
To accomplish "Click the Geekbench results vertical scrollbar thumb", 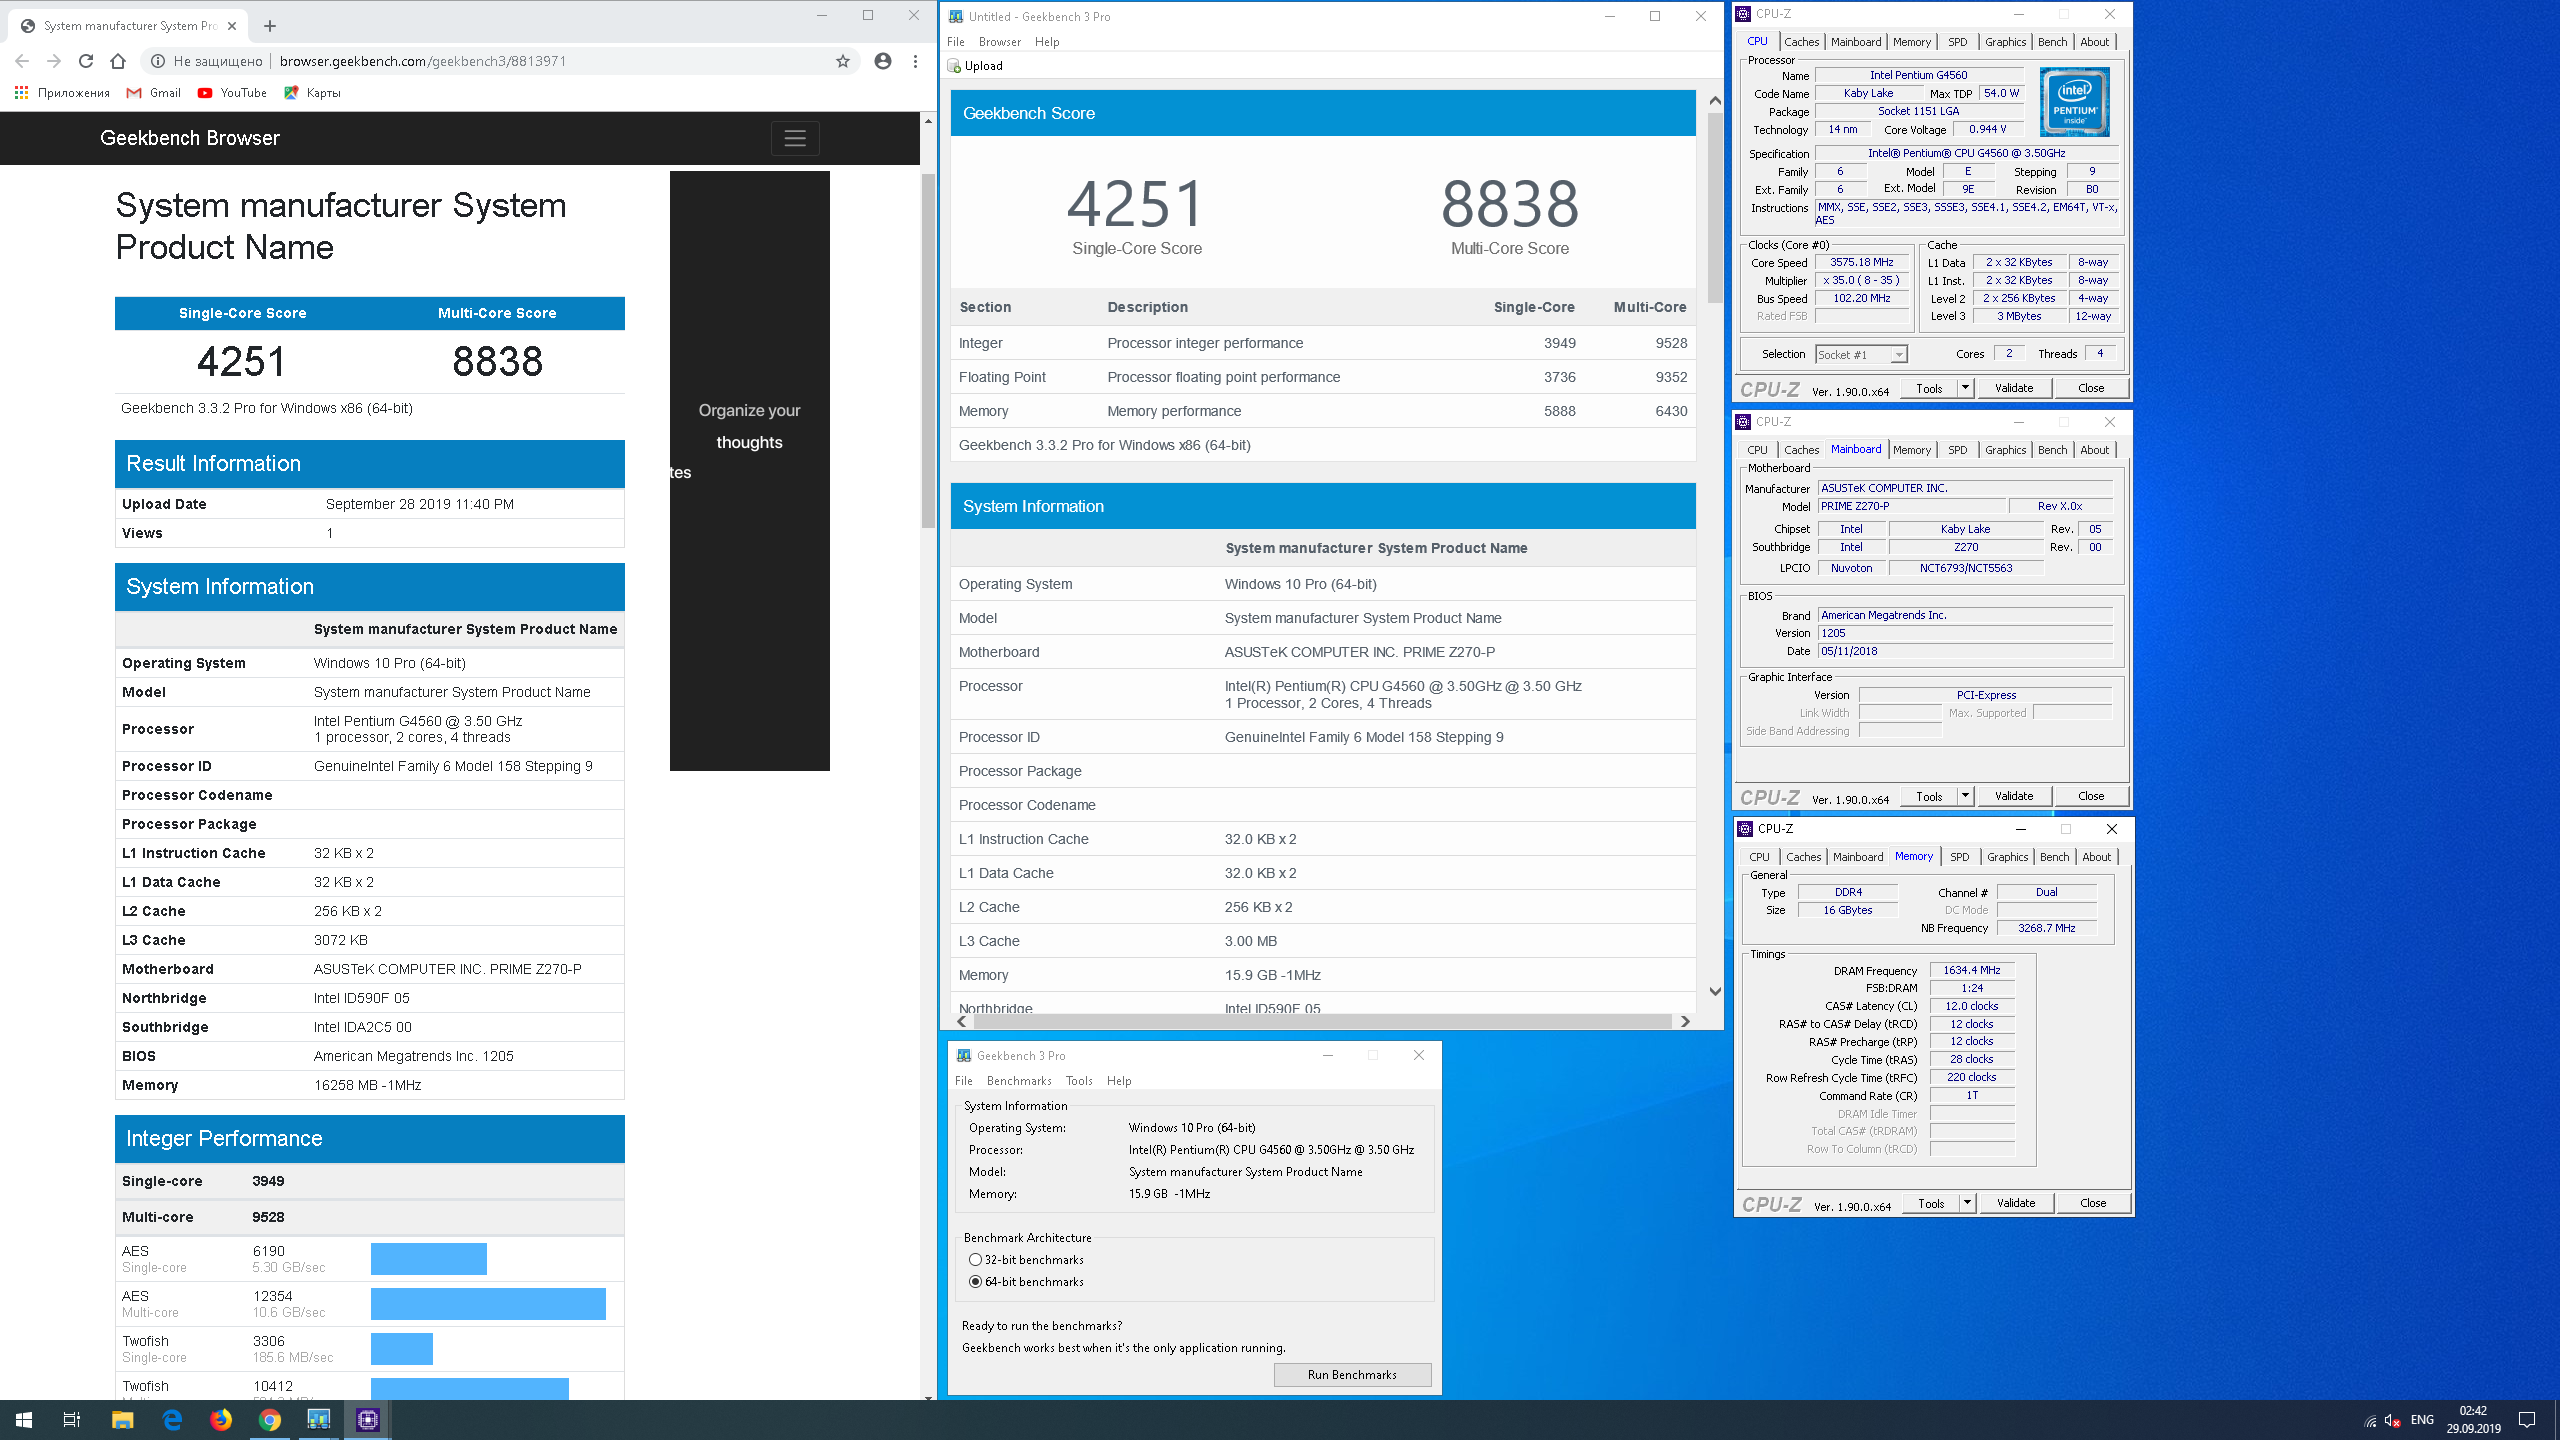I will pyautogui.click(x=1715, y=207).
